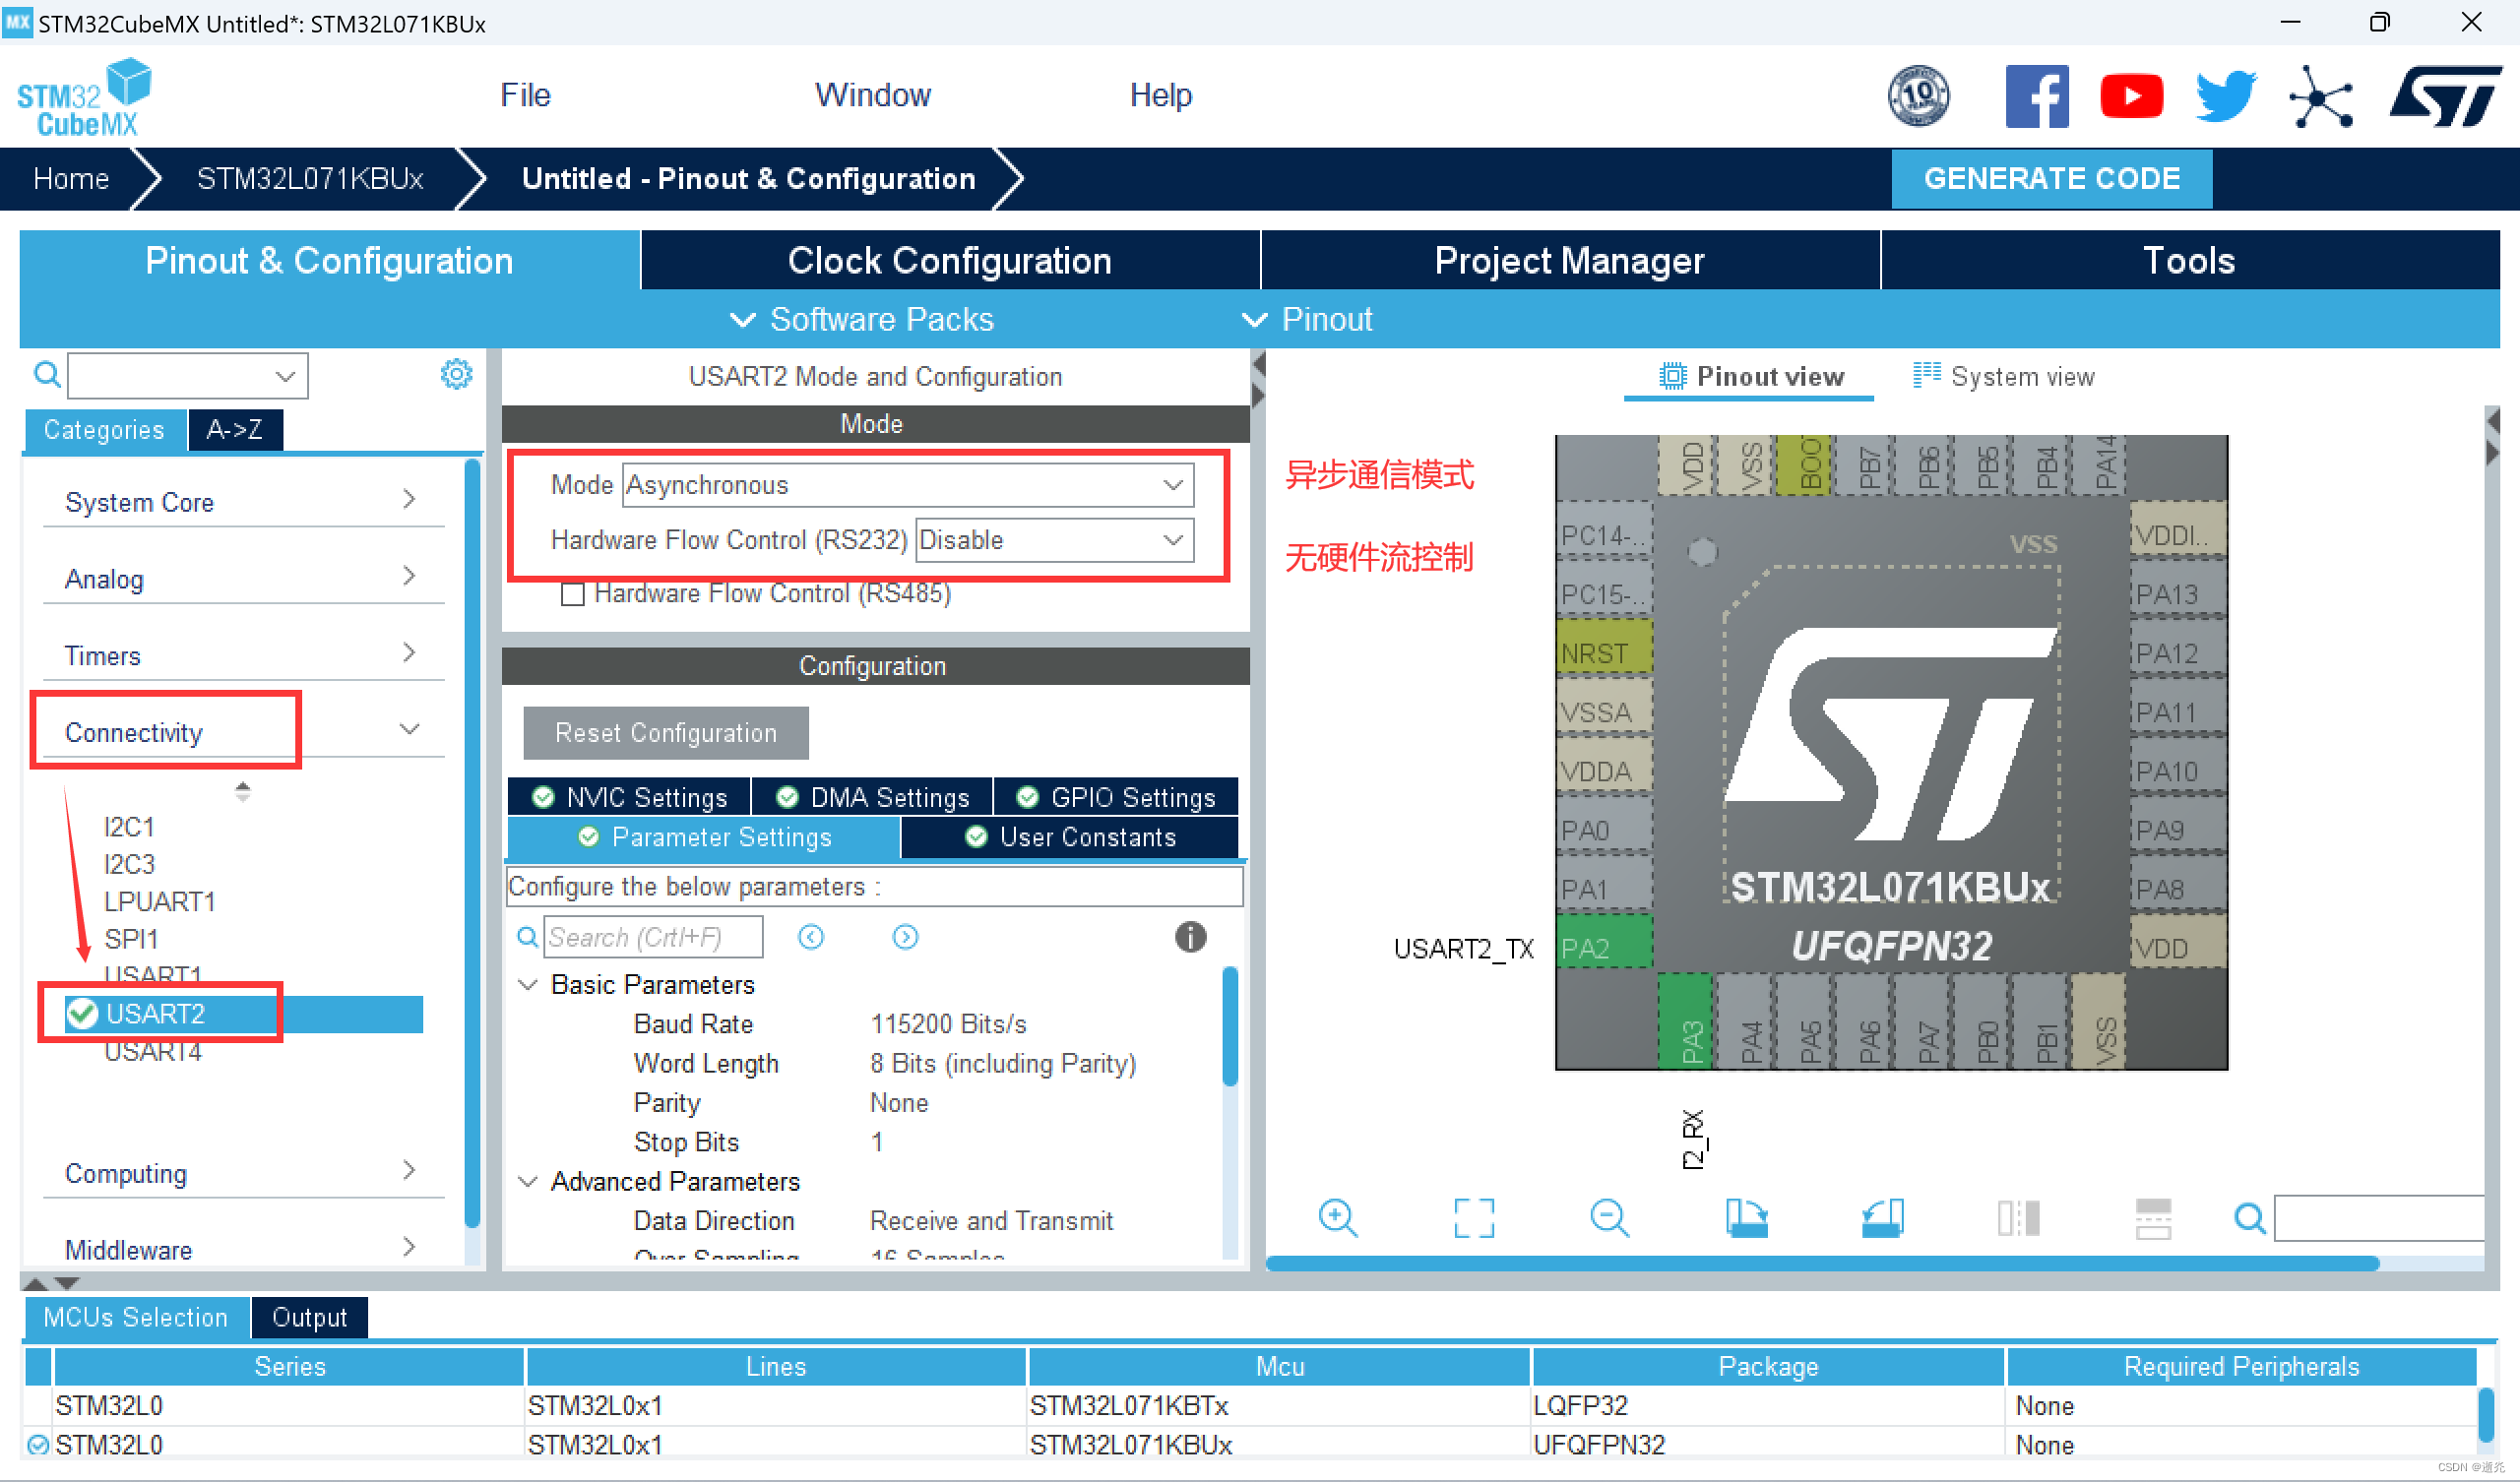
Task: Collapse the Advanced Parameters group
Action: pyautogui.click(x=527, y=1181)
